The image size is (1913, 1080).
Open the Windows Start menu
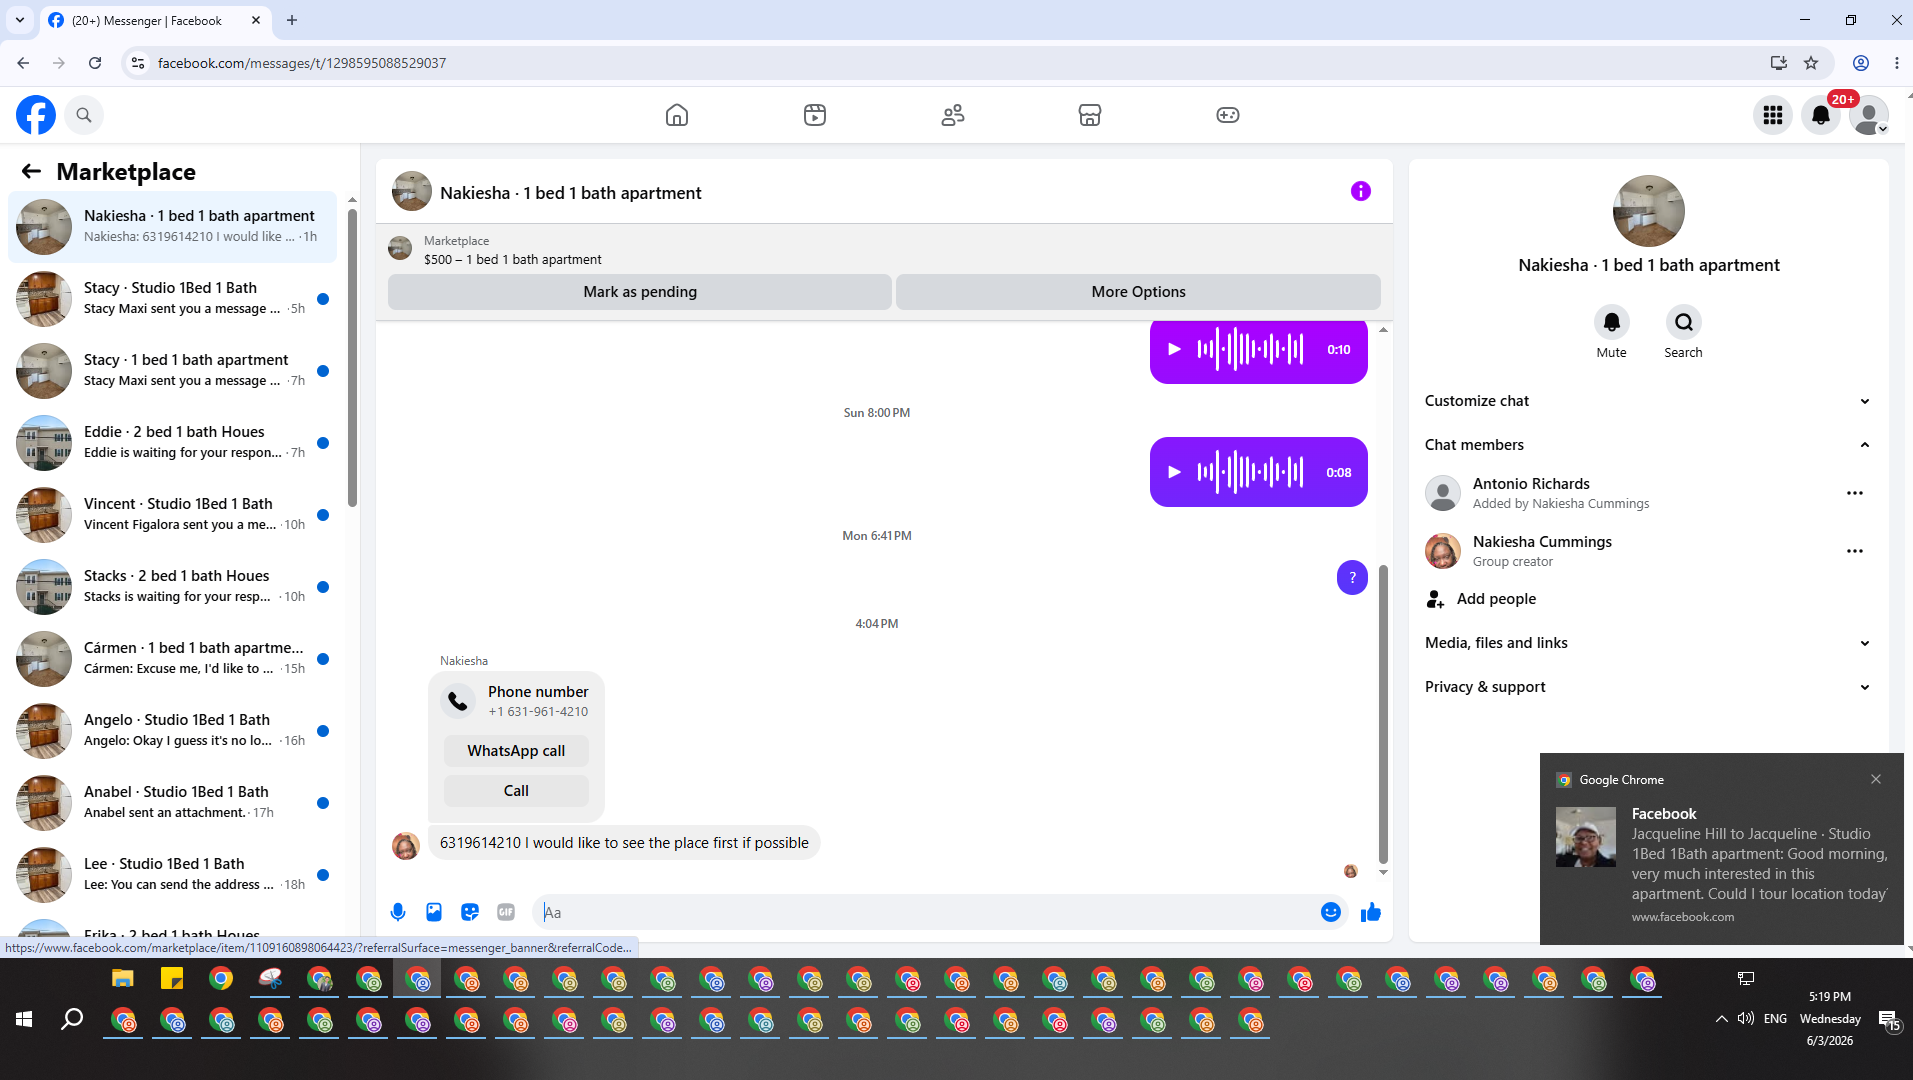(24, 1019)
